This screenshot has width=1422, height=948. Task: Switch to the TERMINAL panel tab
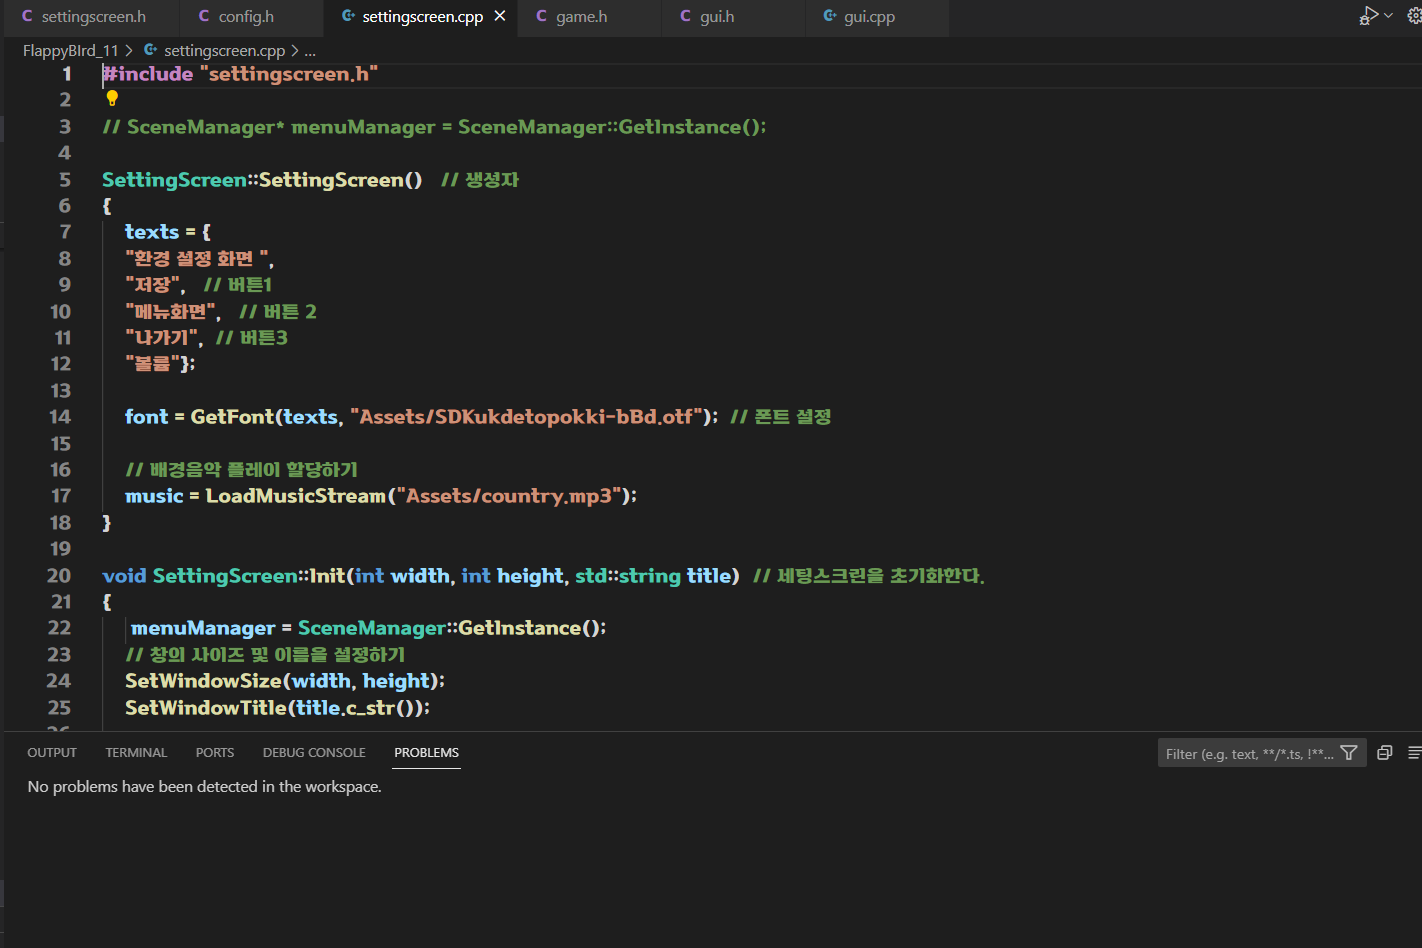(x=136, y=752)
